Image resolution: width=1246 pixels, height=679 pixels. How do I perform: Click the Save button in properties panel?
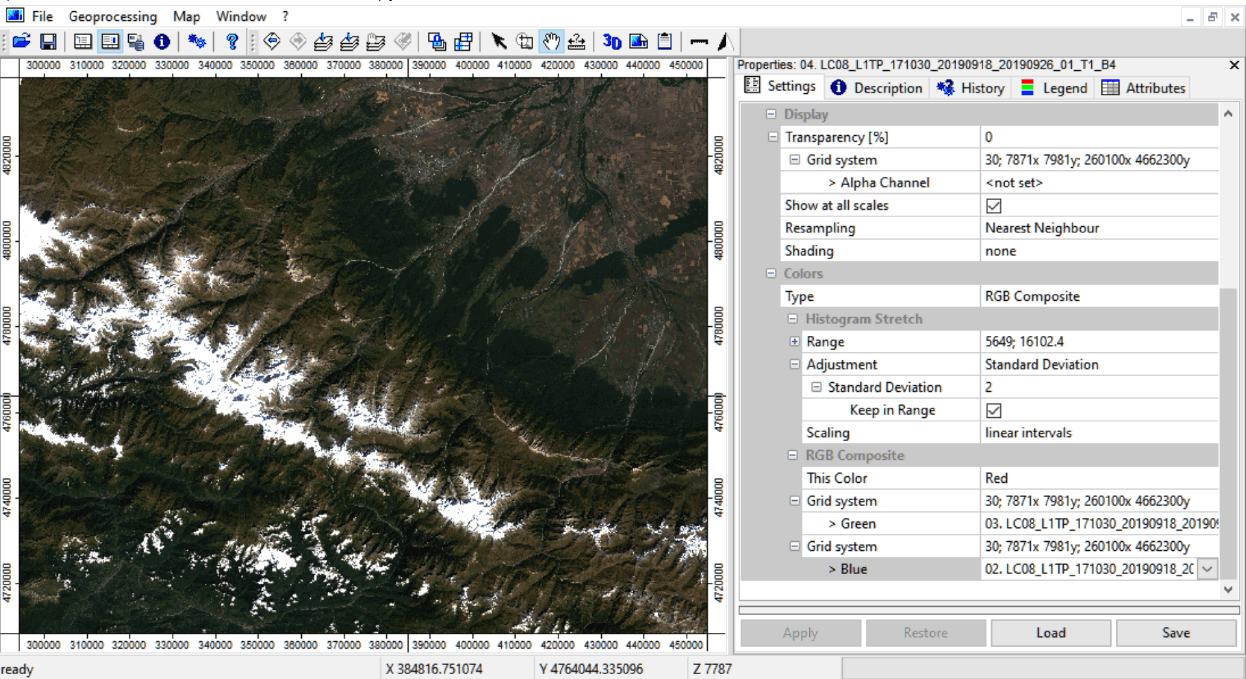[x=1175, y=633]
